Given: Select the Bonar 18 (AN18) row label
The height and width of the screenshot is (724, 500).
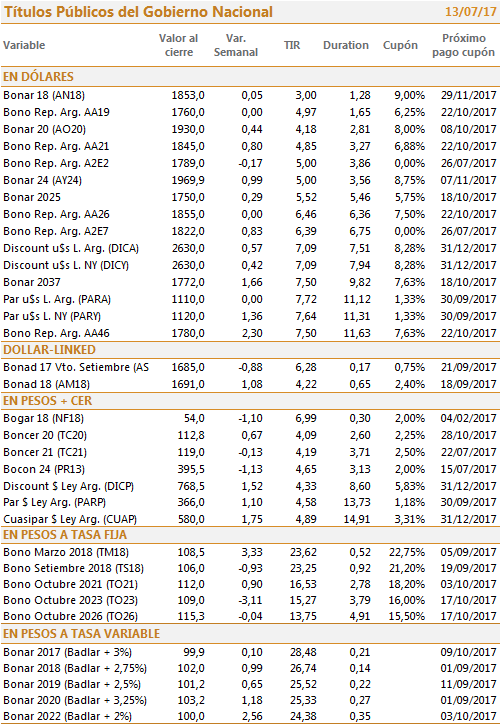Looking at the screenshot, I should point(44,96).
